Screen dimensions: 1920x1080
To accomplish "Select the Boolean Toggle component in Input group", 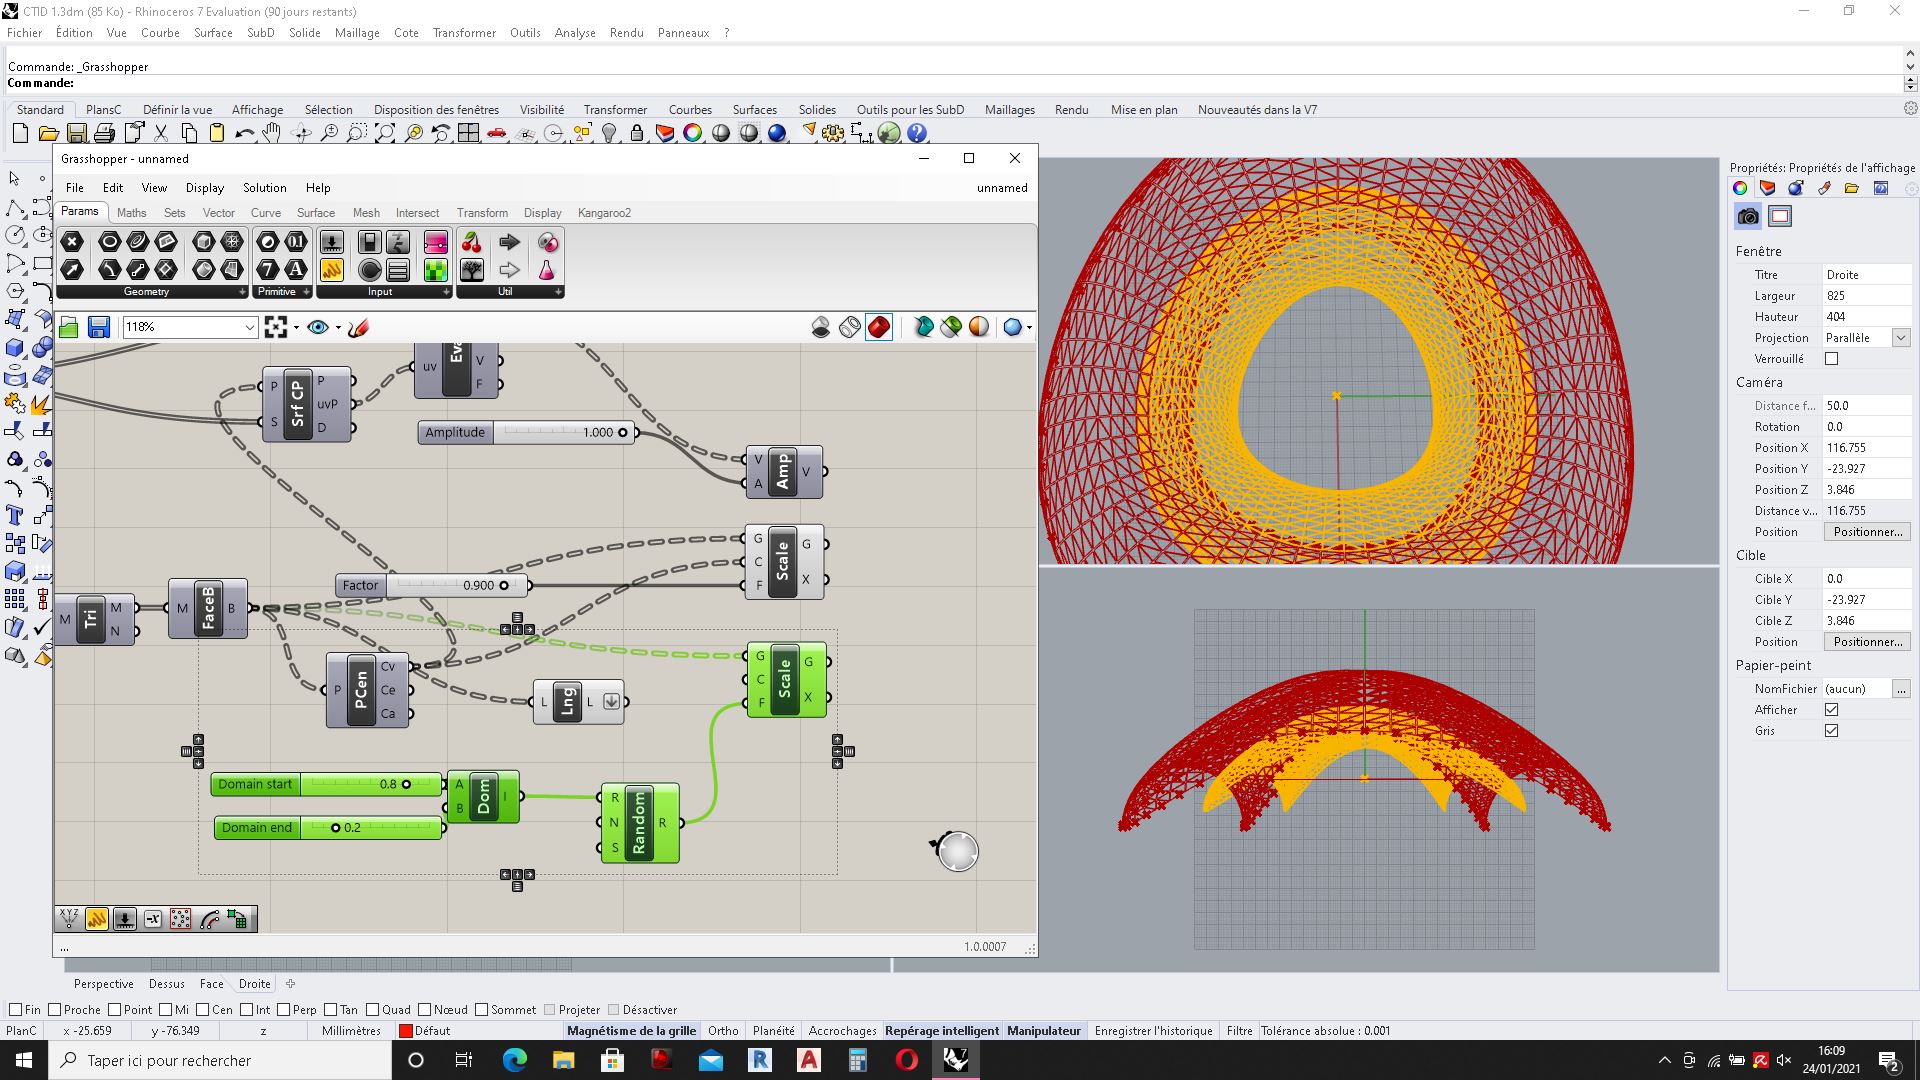I will [370, 242].
